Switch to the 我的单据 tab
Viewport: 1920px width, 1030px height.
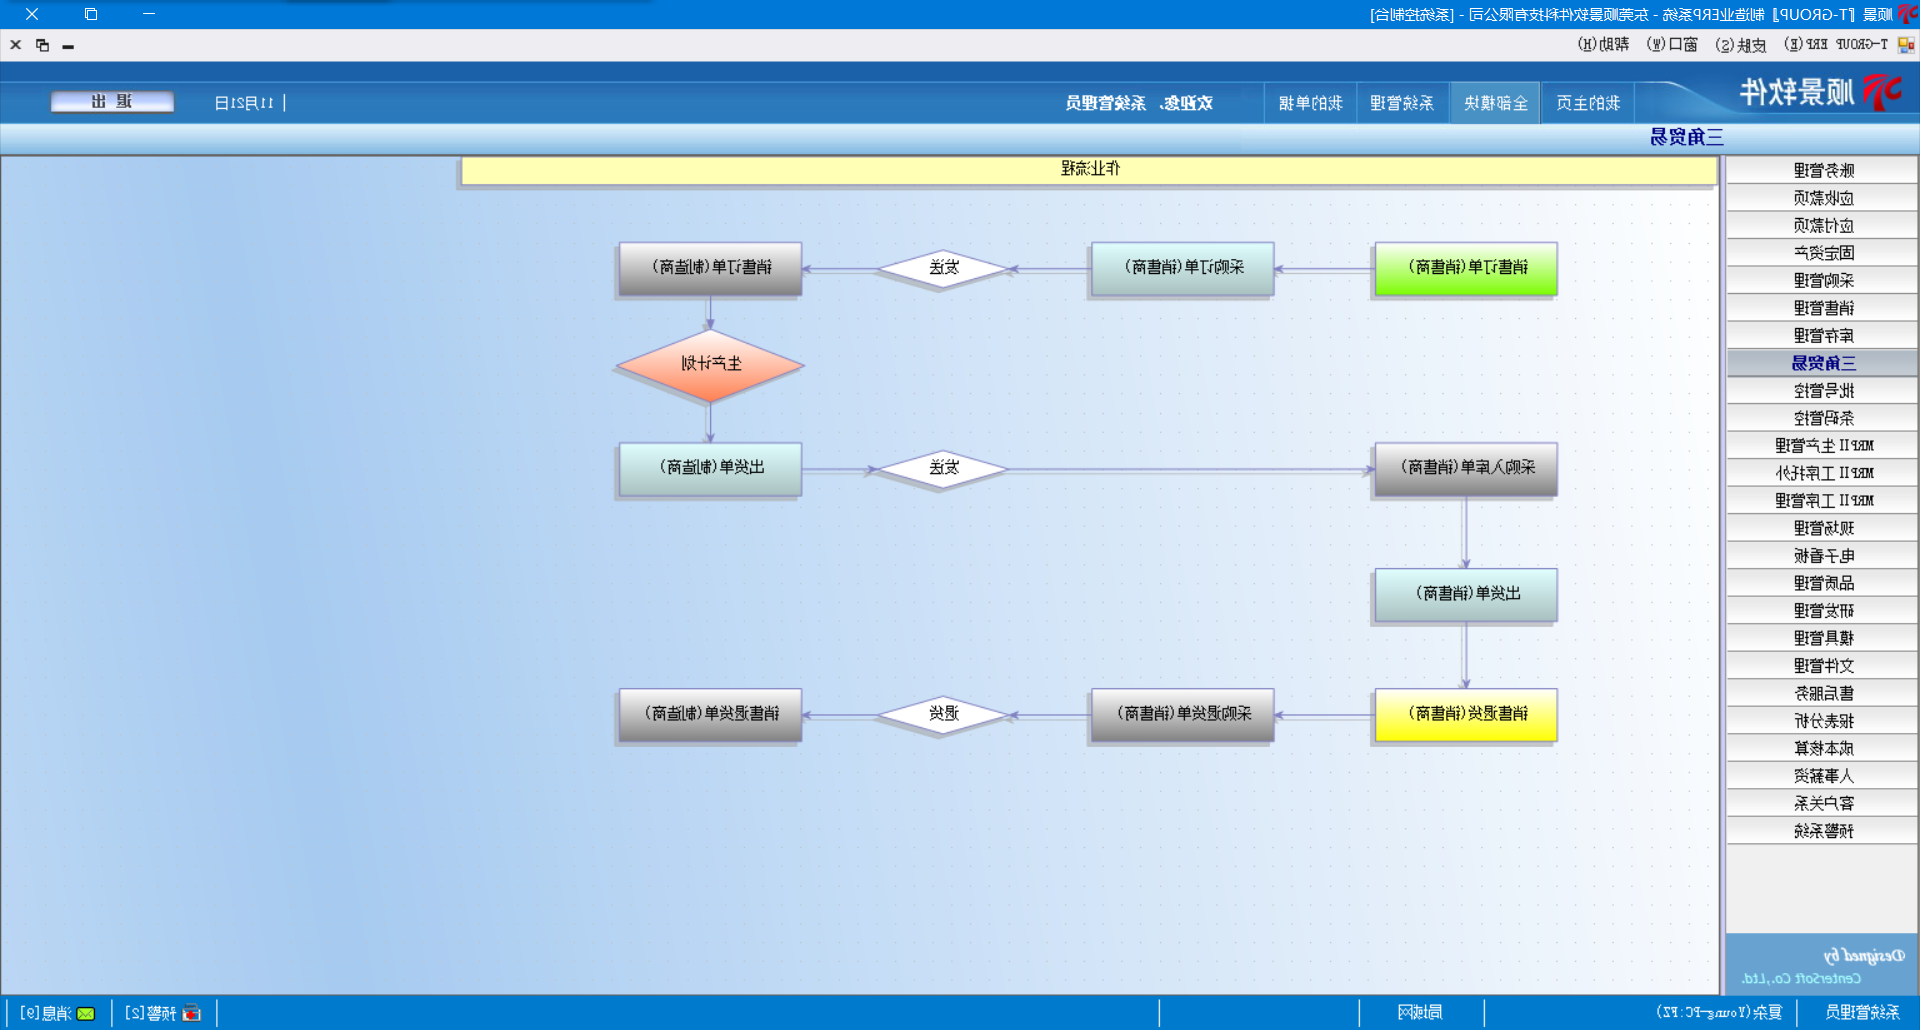pos(1310,103)
